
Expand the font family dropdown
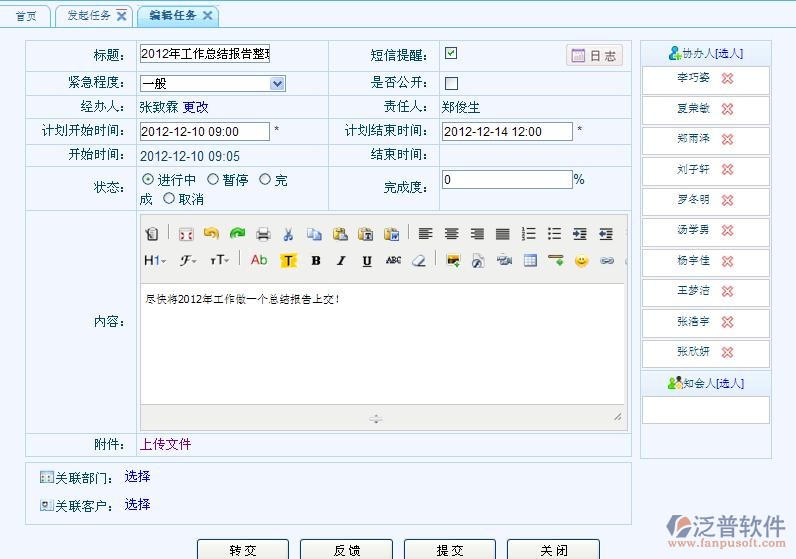[x=187, y=261]
